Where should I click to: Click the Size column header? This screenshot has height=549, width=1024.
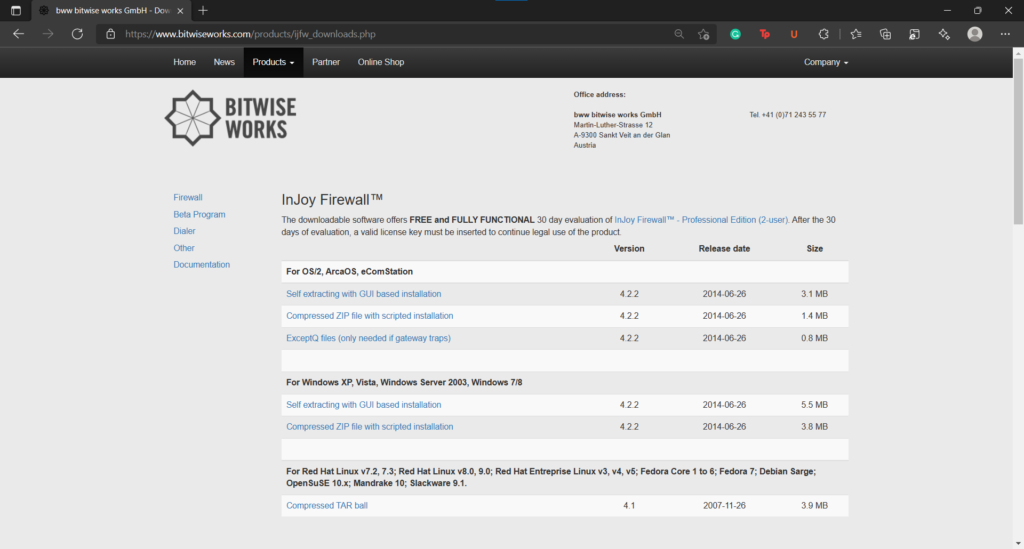(x=814, y=249)
